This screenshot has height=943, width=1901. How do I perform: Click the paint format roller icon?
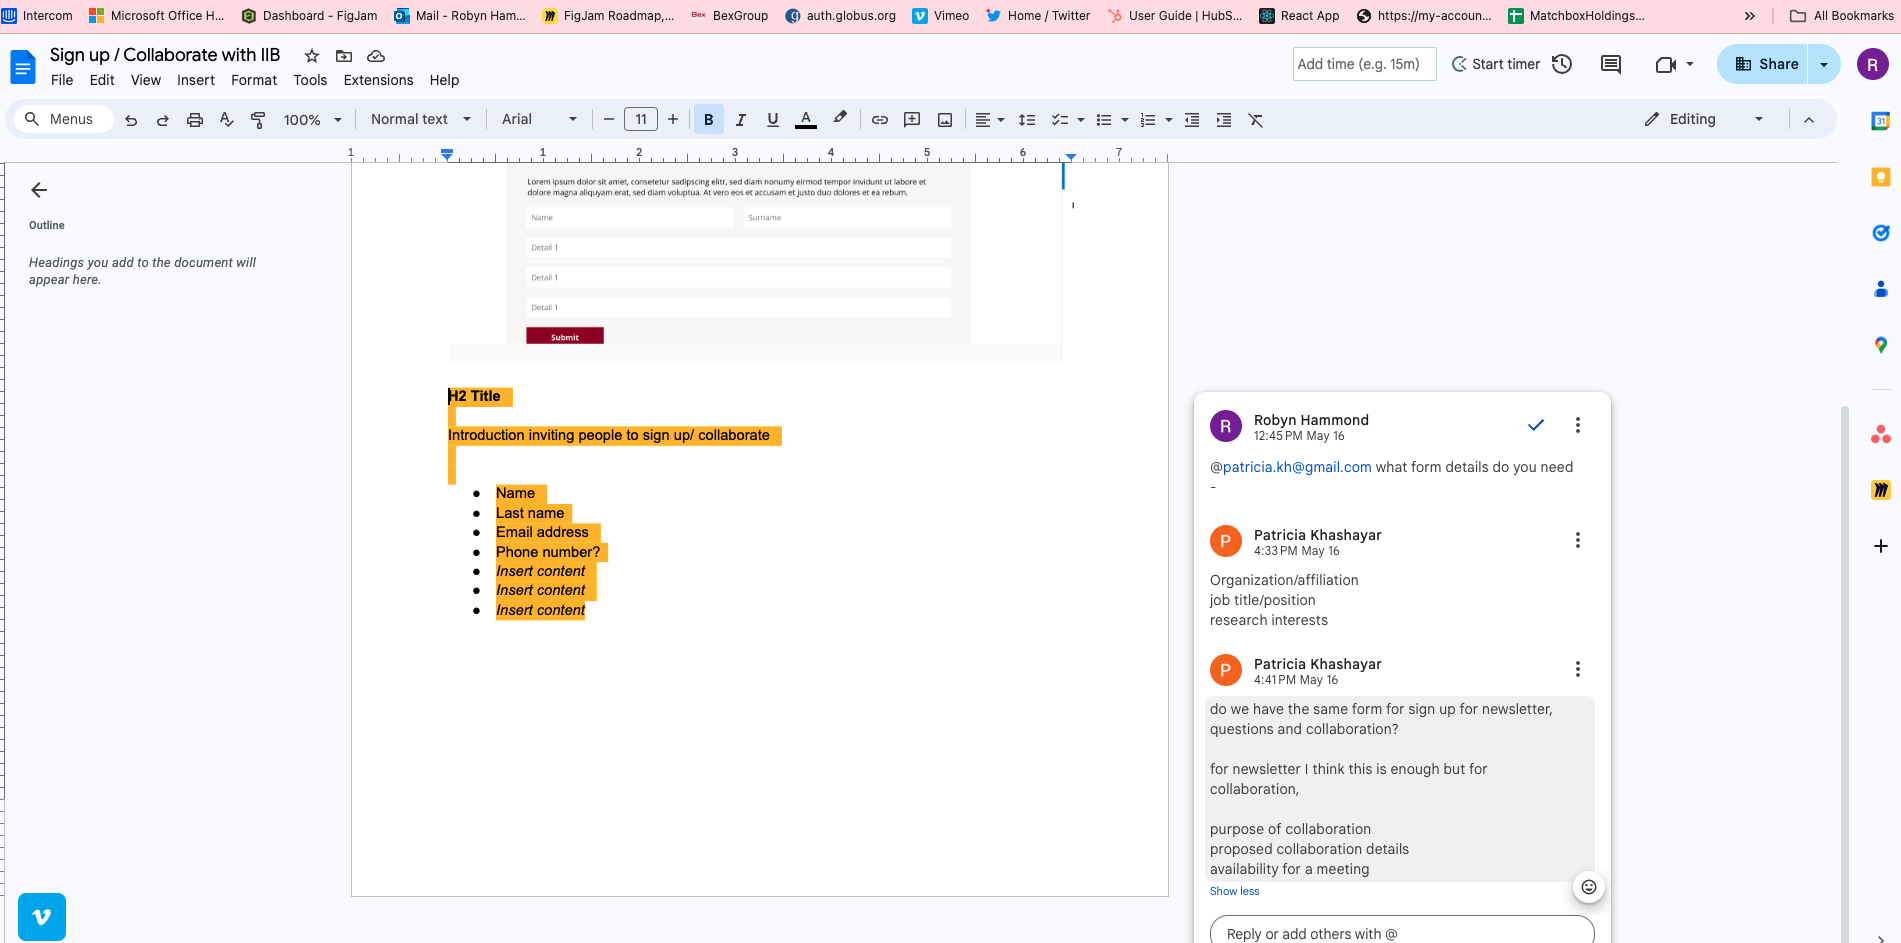coord(258,120)
